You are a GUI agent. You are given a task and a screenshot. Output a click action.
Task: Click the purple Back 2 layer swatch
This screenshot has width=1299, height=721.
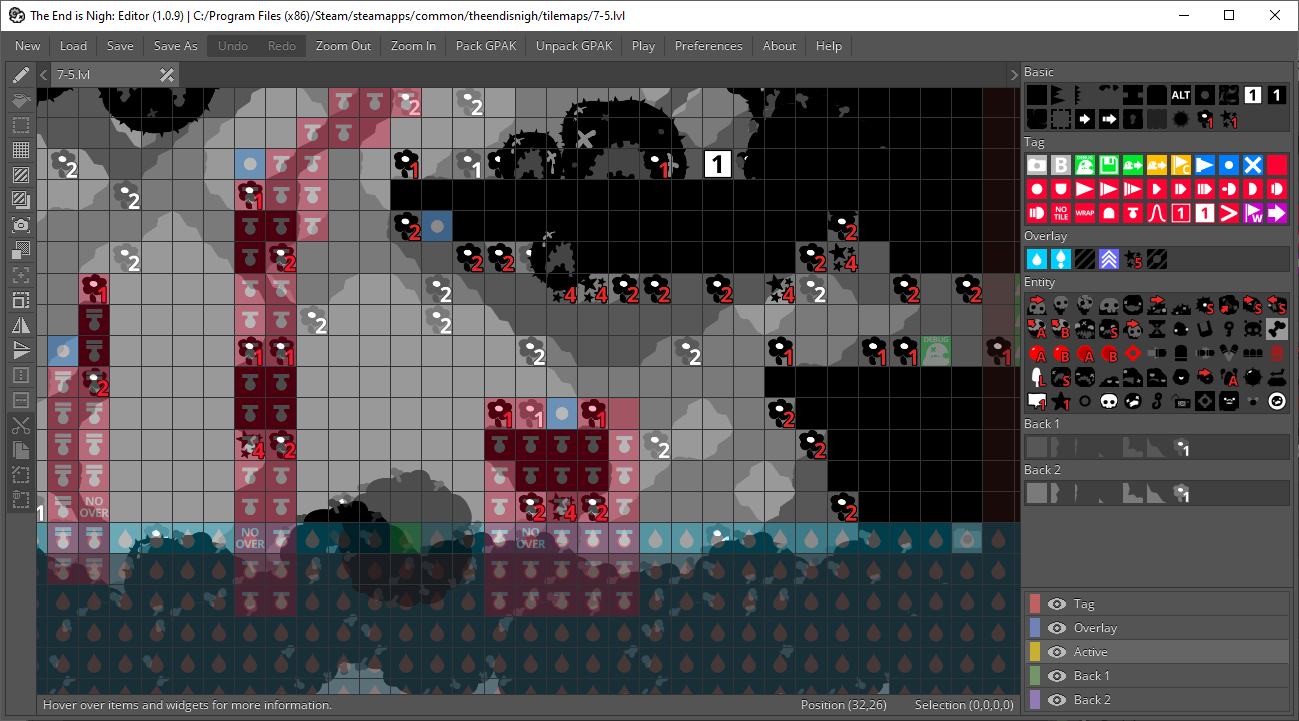click(1034, 700)
